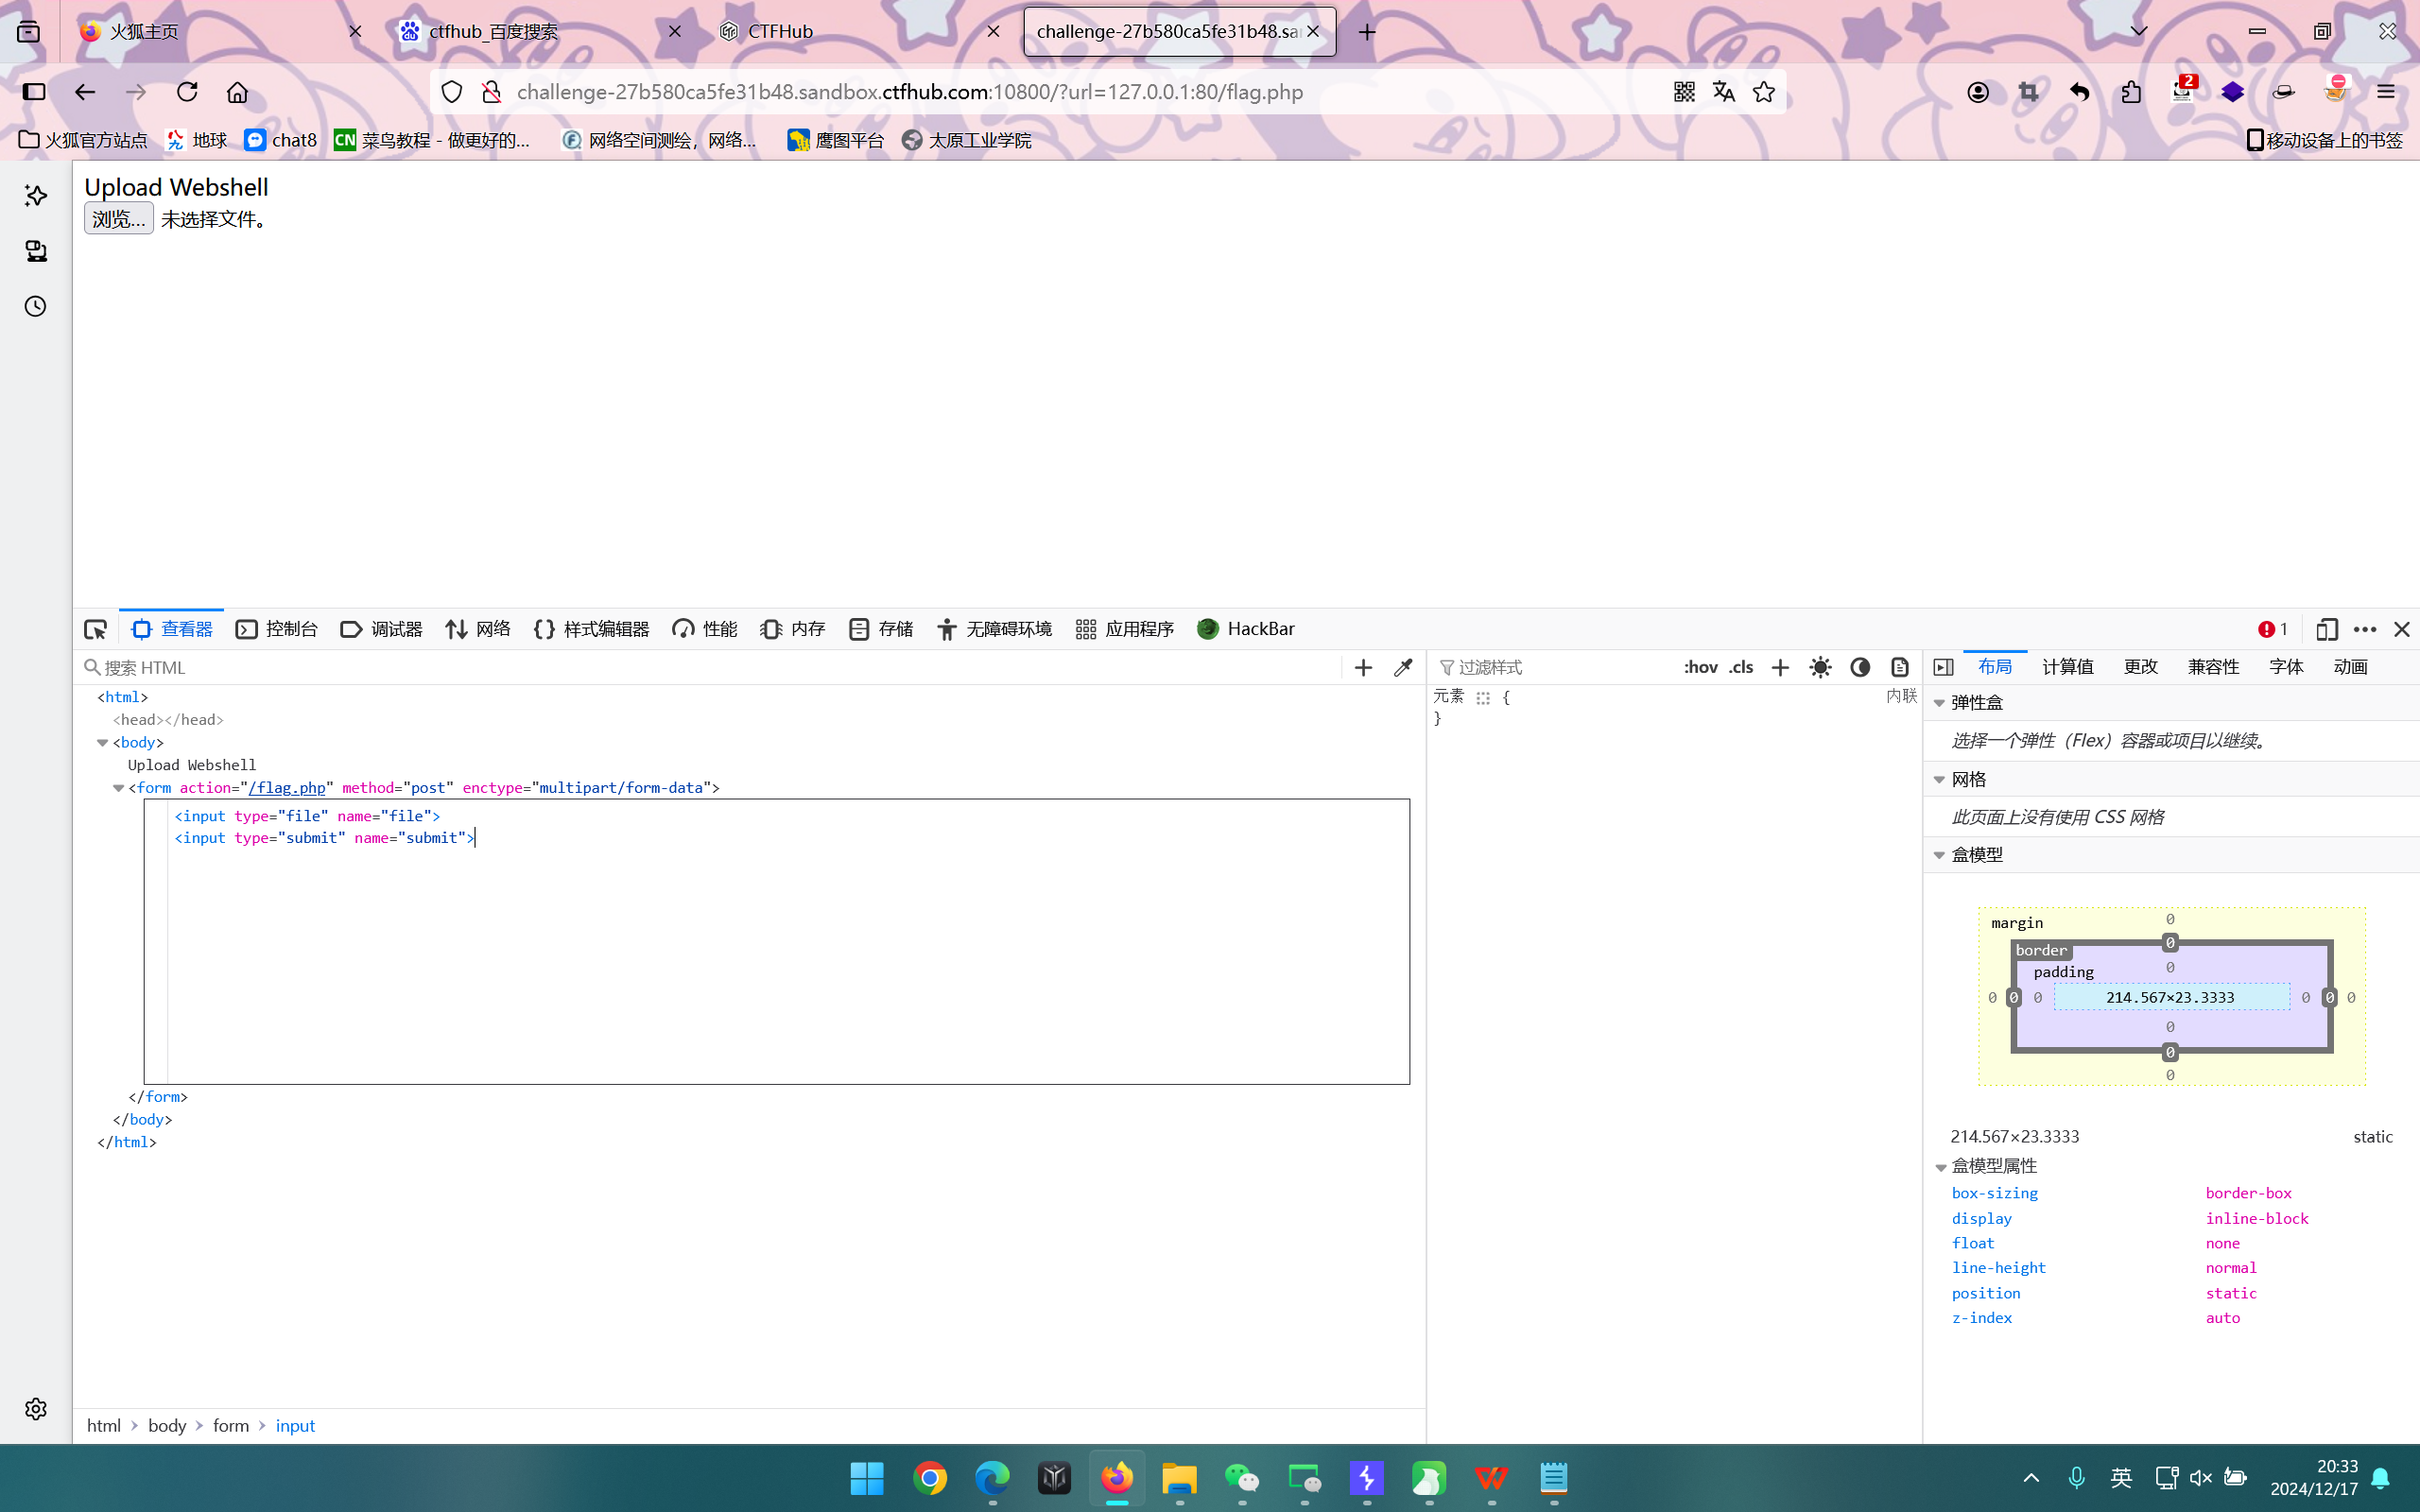
Task: Open the history sidebar clock icon
Action: pos(36,306)
